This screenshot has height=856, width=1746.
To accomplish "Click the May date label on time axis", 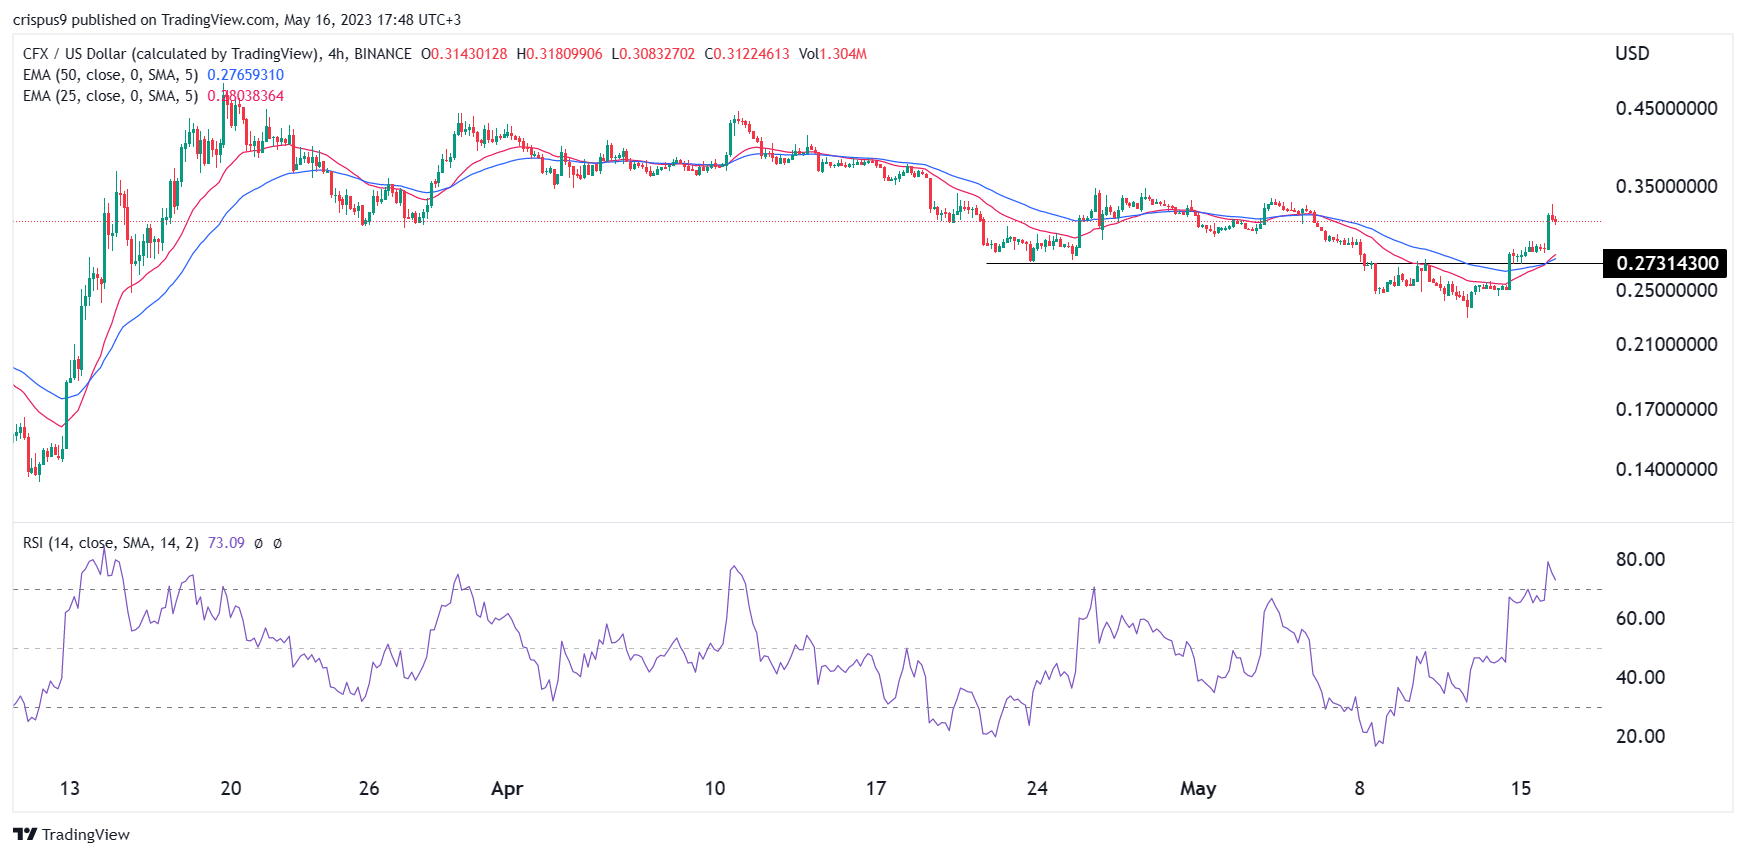I will (1198, 789).
